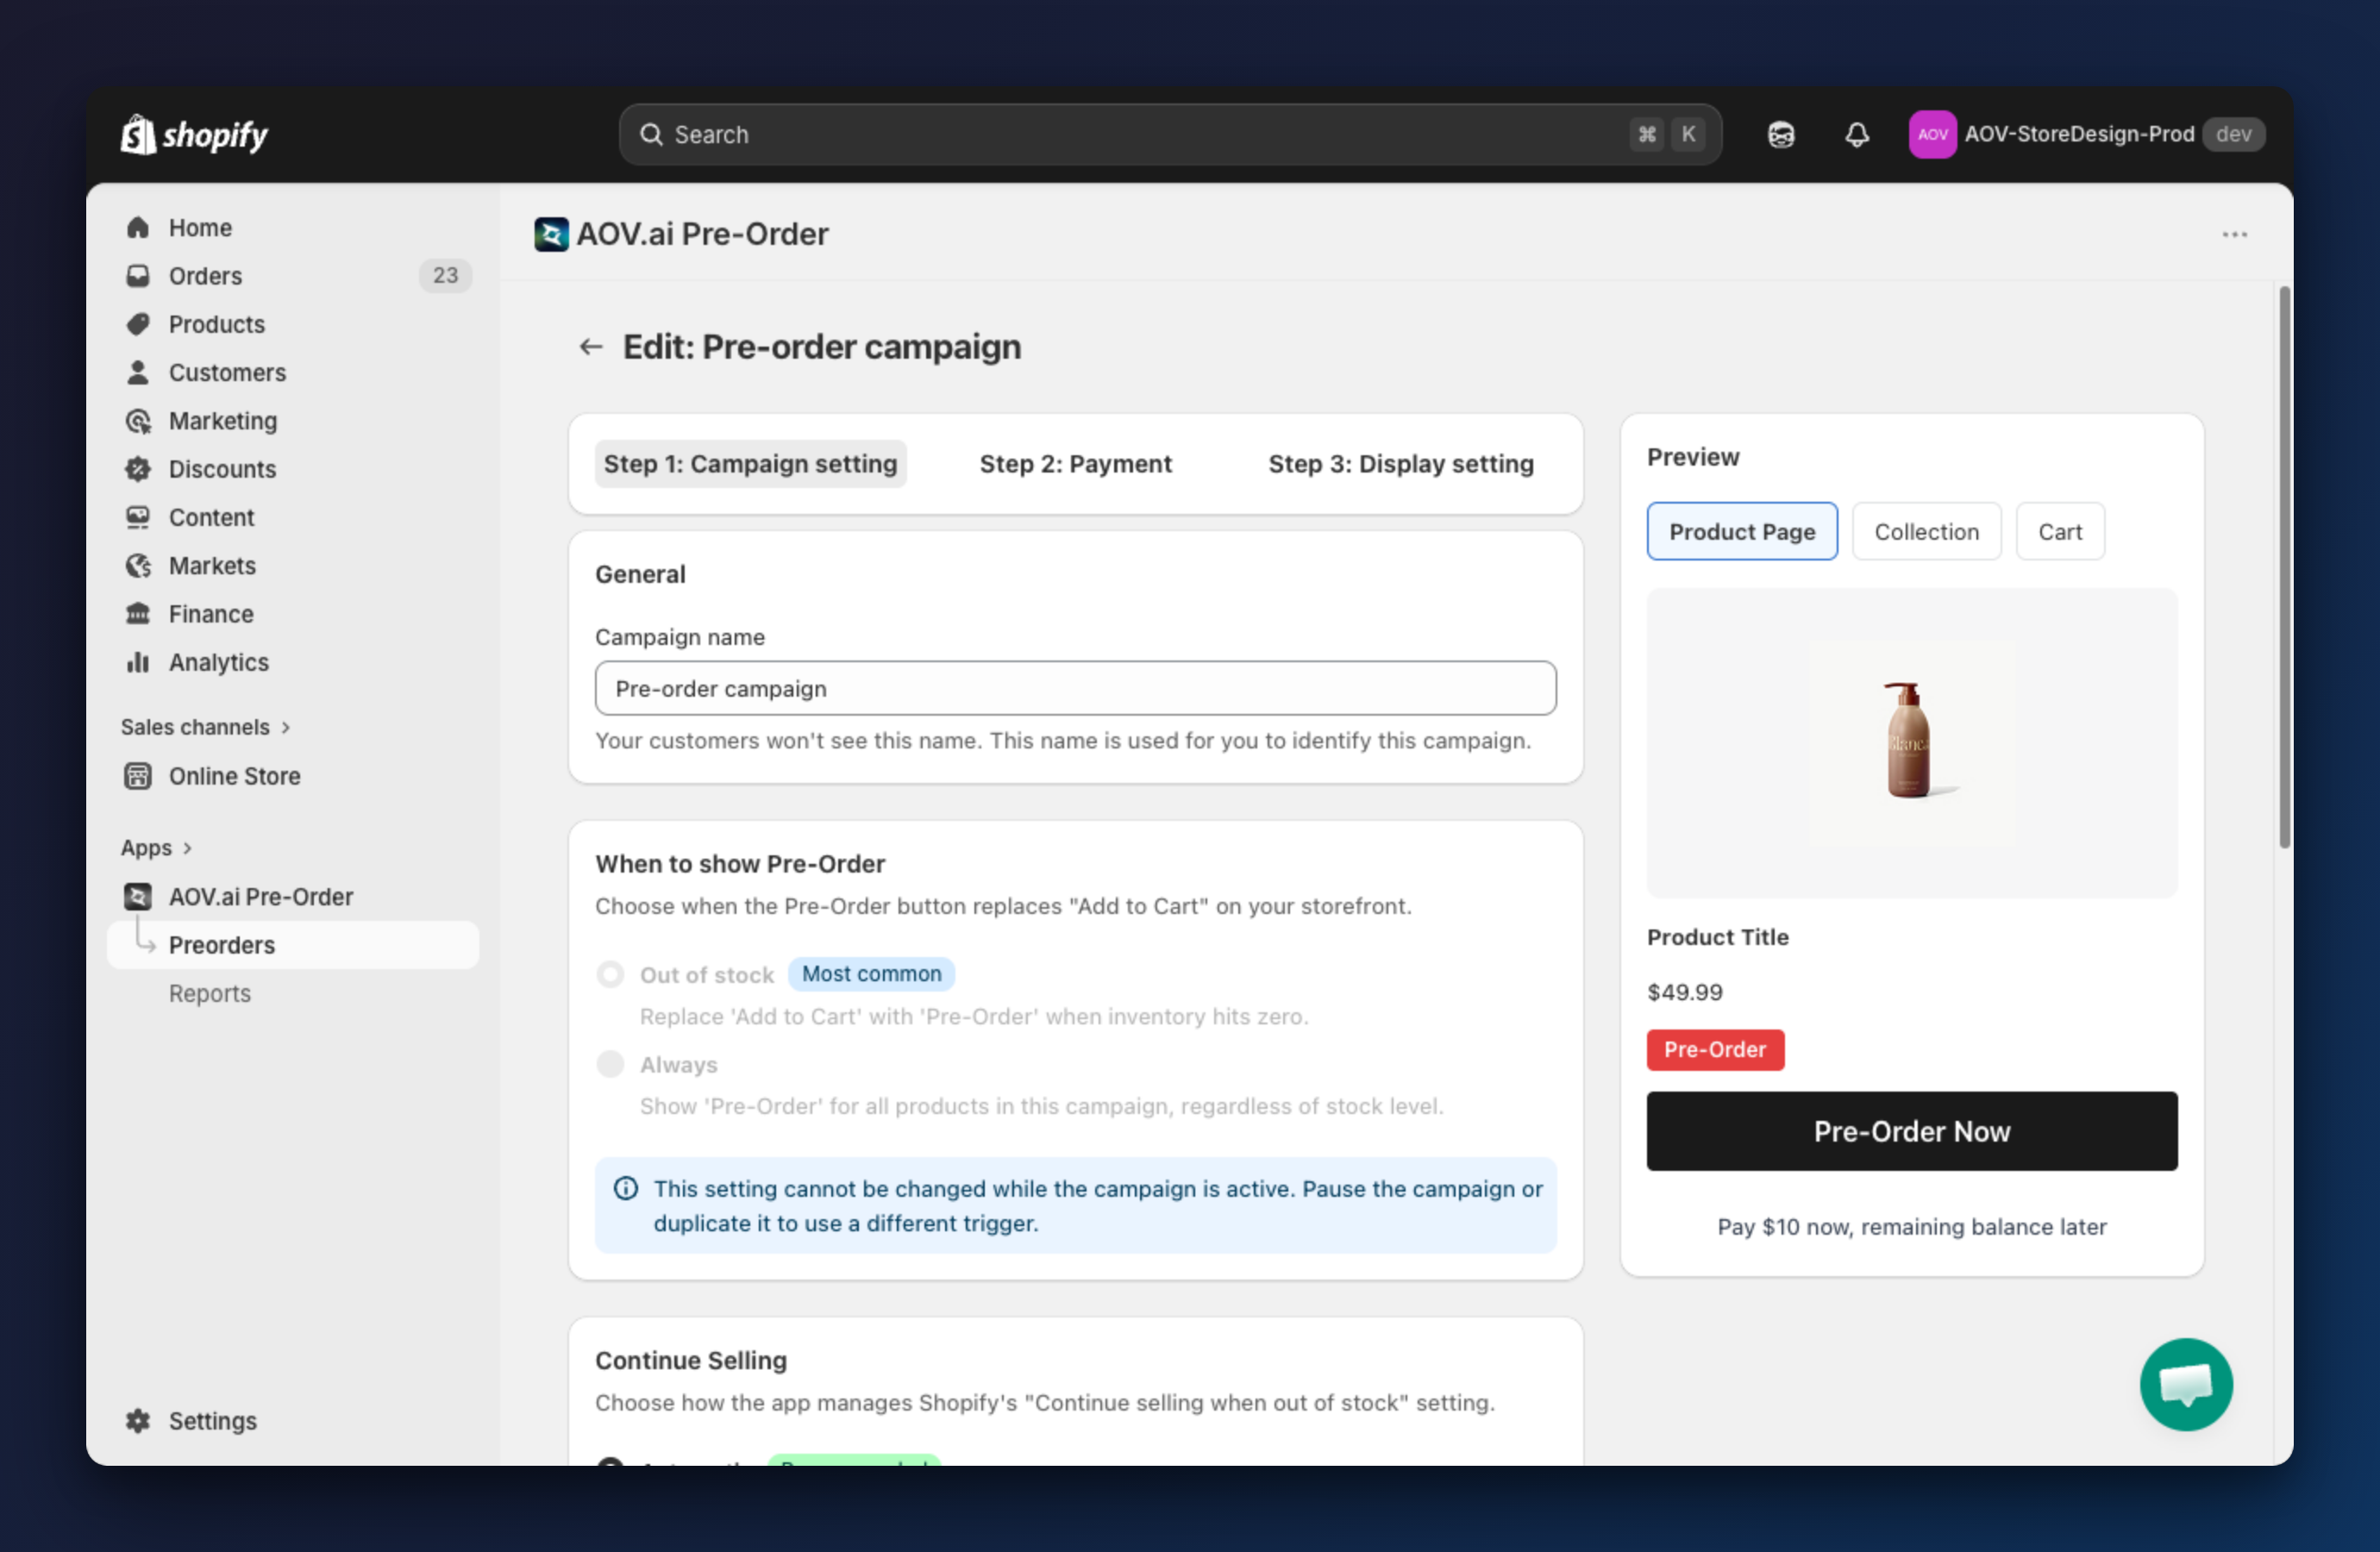Click the Analytics bar chart icon

(138, 662)
